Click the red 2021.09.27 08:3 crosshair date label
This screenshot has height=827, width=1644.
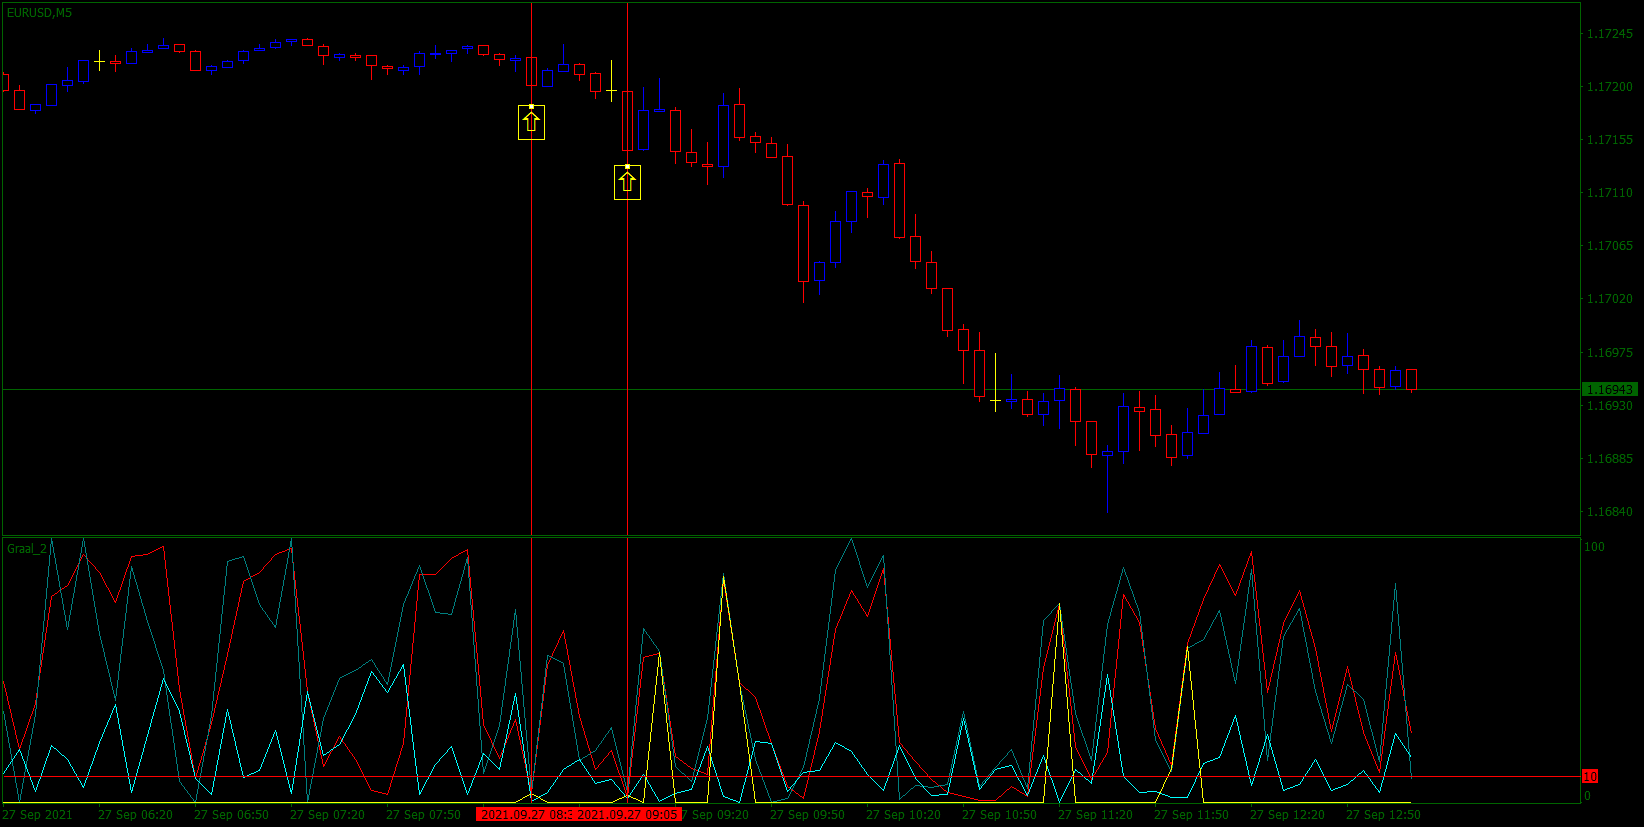coord(526,815)
